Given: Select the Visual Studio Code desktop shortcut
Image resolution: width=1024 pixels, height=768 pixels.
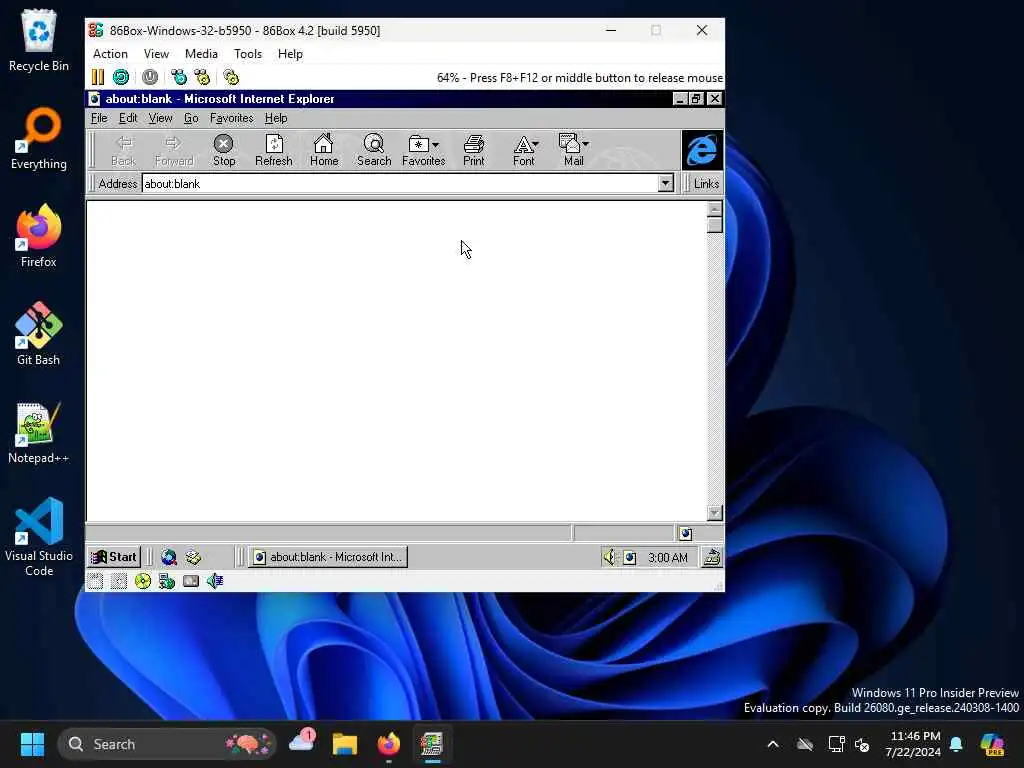Looking at the screenshot, I should [x=39, y=537].
